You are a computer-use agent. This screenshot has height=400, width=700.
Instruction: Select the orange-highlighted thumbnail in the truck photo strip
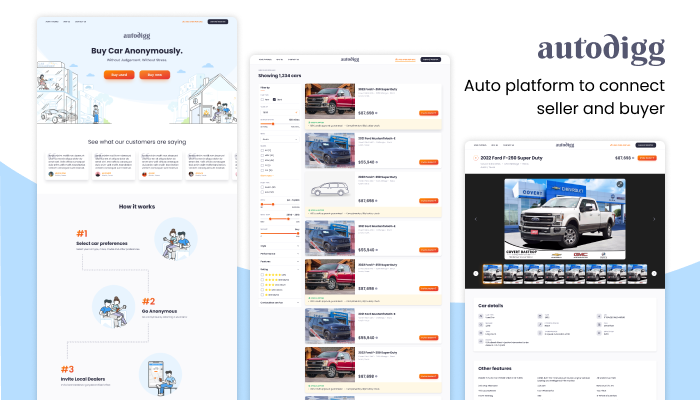492,273
